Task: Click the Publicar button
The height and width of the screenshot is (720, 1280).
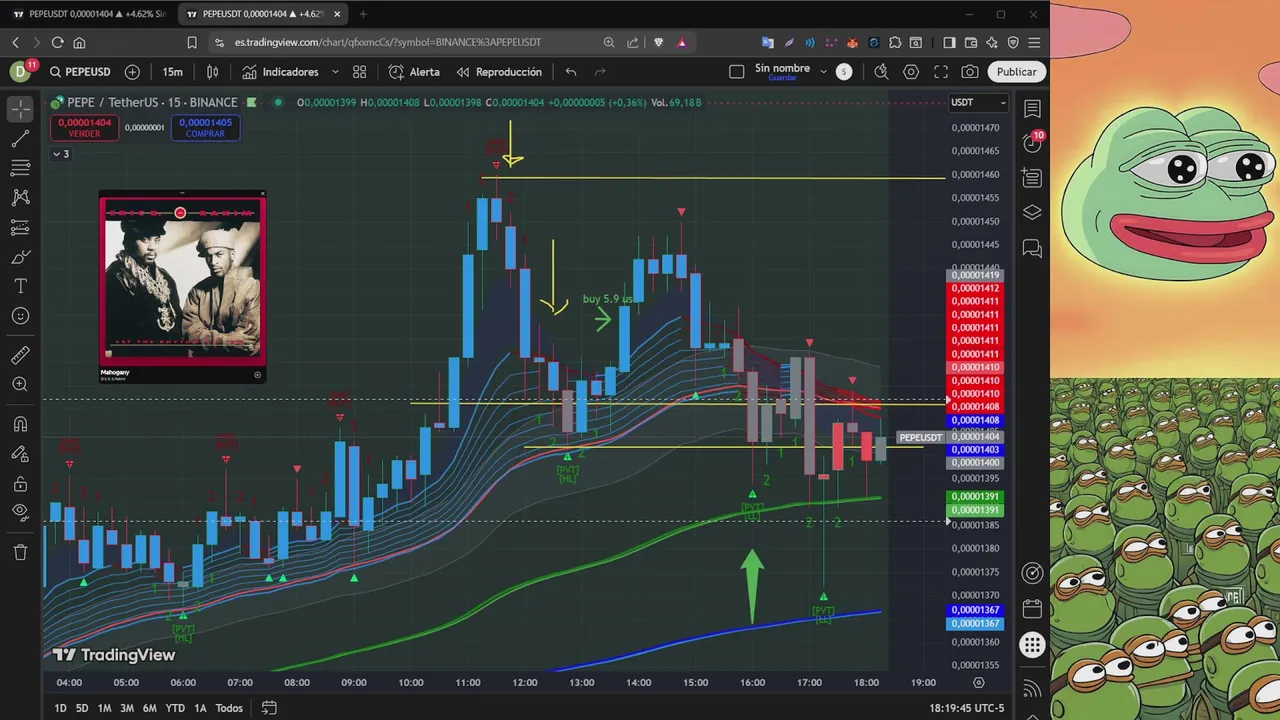Action: (x=1016, y=72)
